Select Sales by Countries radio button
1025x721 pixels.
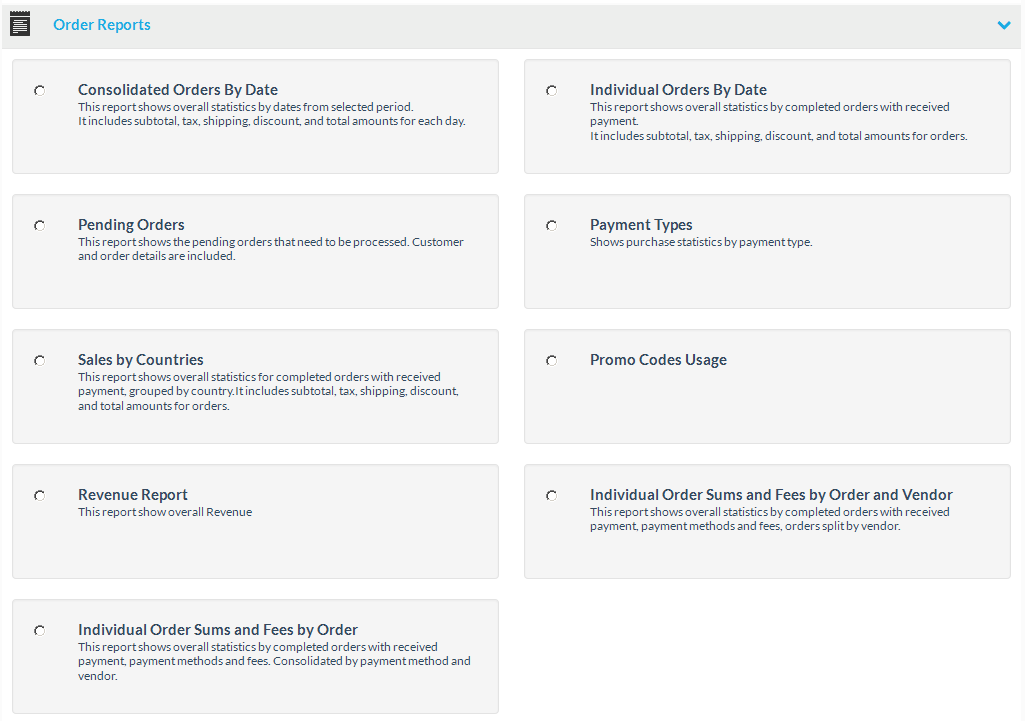click(x=40, y=361)
